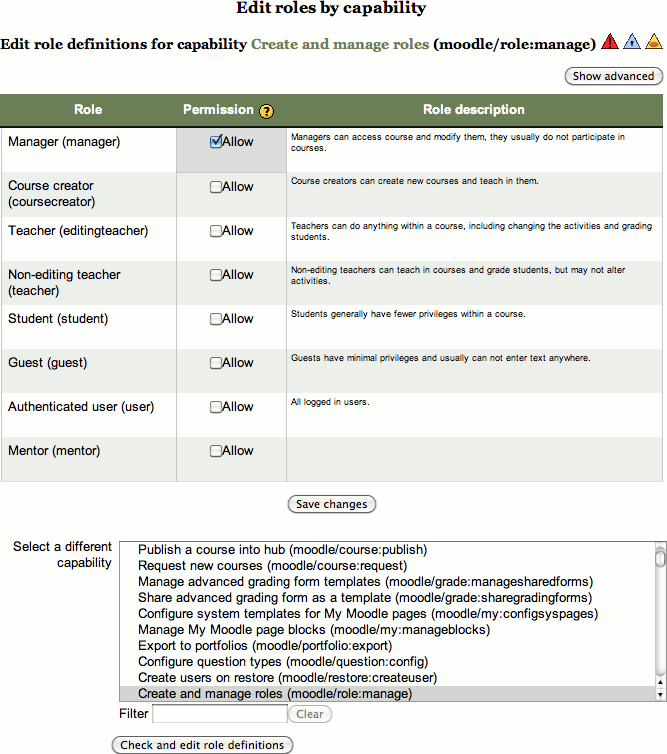This screenshot has height=754, width=667.
Task: Uncheck Allow for Manager role
Action: pyautogui.click(x=215, y=142)
